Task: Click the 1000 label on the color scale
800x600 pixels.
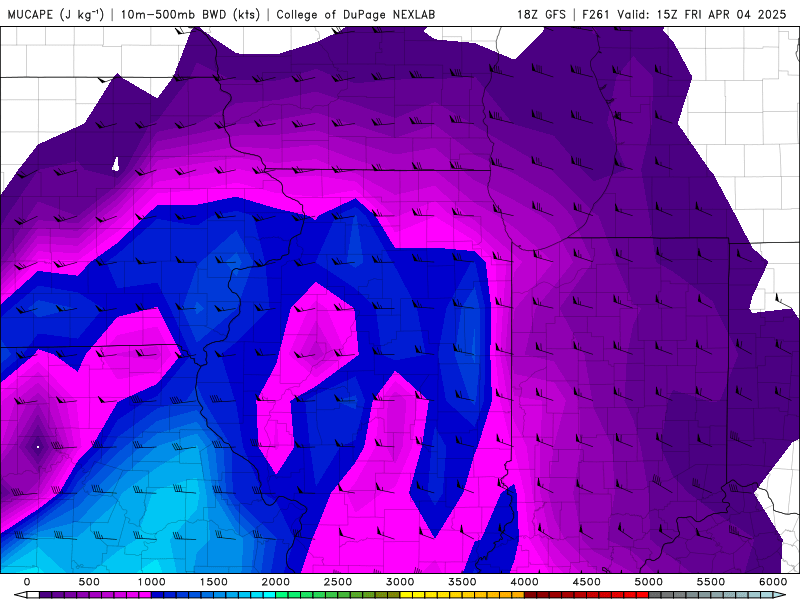Action: coord(151,582)
